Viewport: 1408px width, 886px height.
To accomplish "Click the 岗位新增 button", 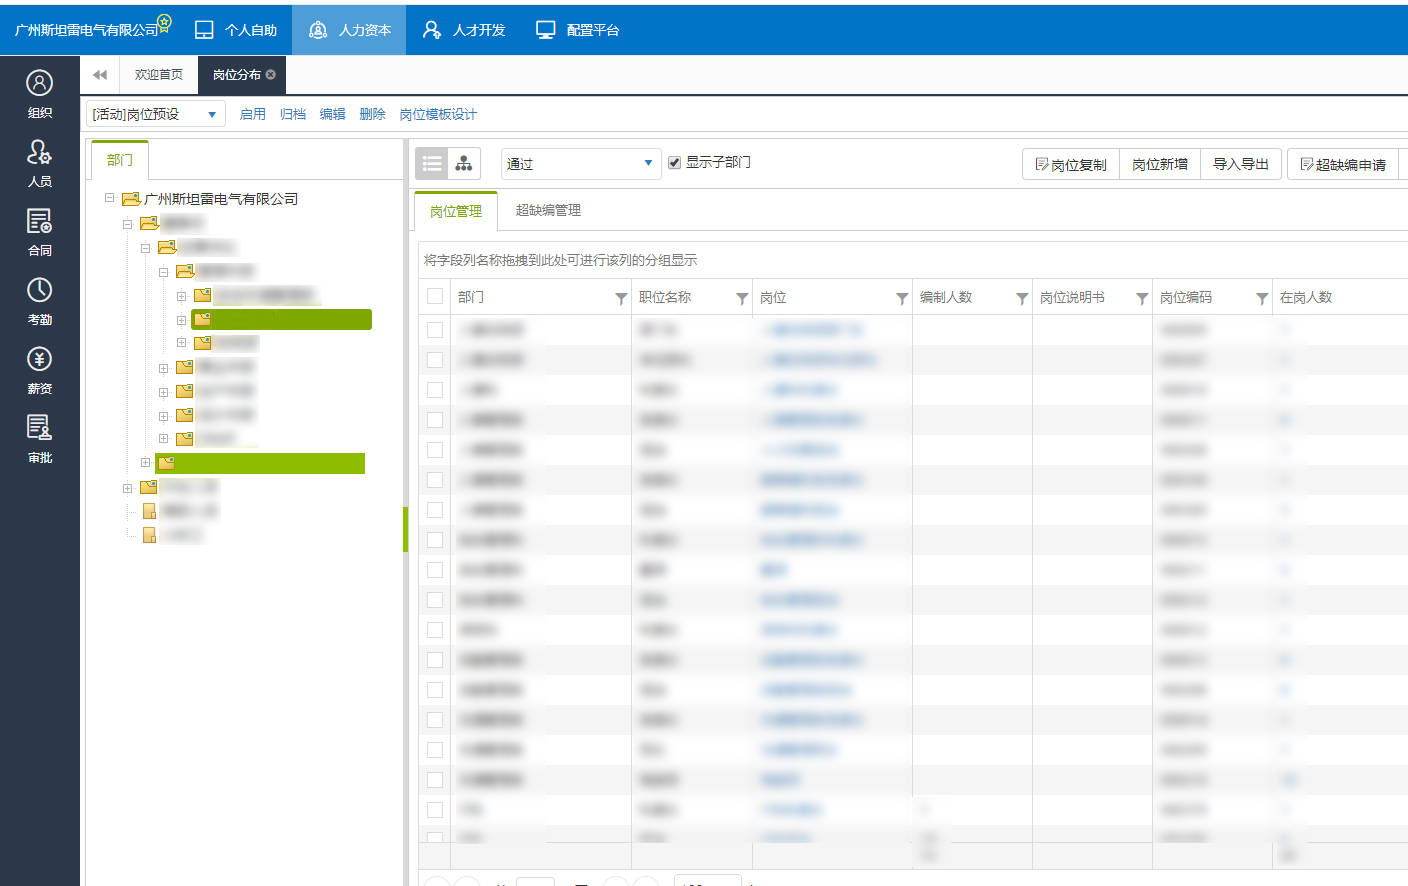I will 1160,164.
